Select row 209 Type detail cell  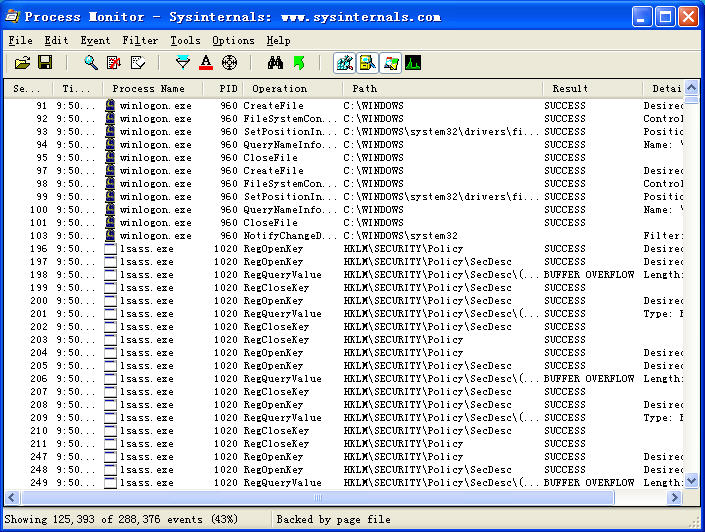pyautogui.click(x=663, y=418)
